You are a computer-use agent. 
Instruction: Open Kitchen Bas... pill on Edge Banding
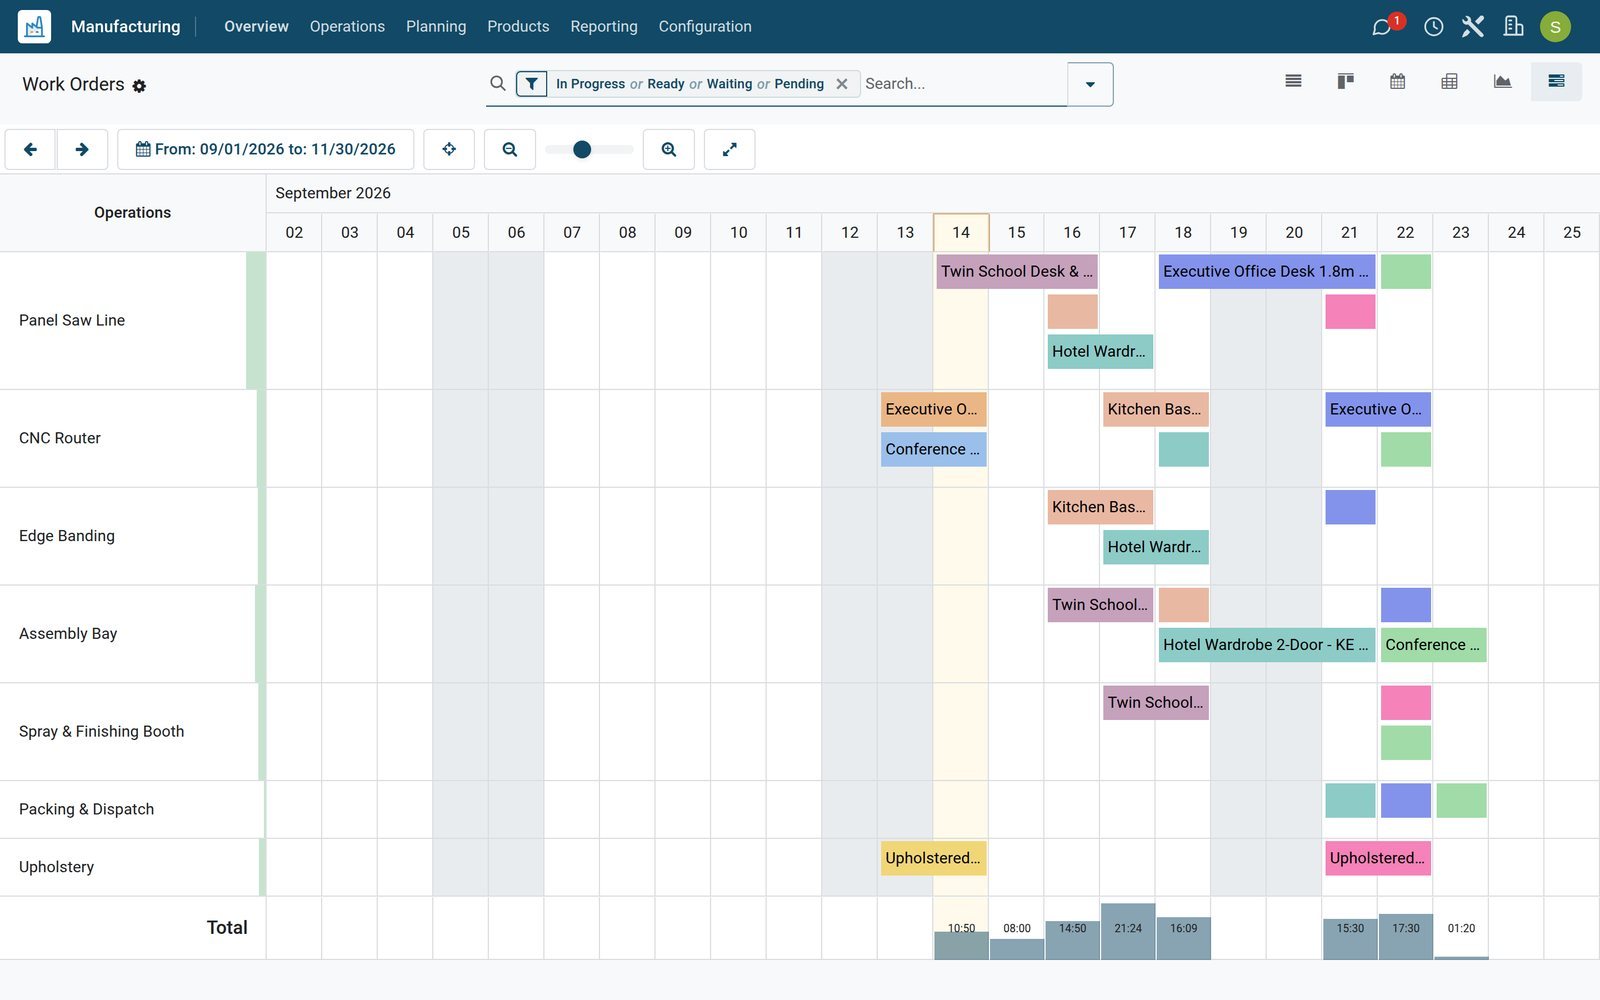[1100, 507]
